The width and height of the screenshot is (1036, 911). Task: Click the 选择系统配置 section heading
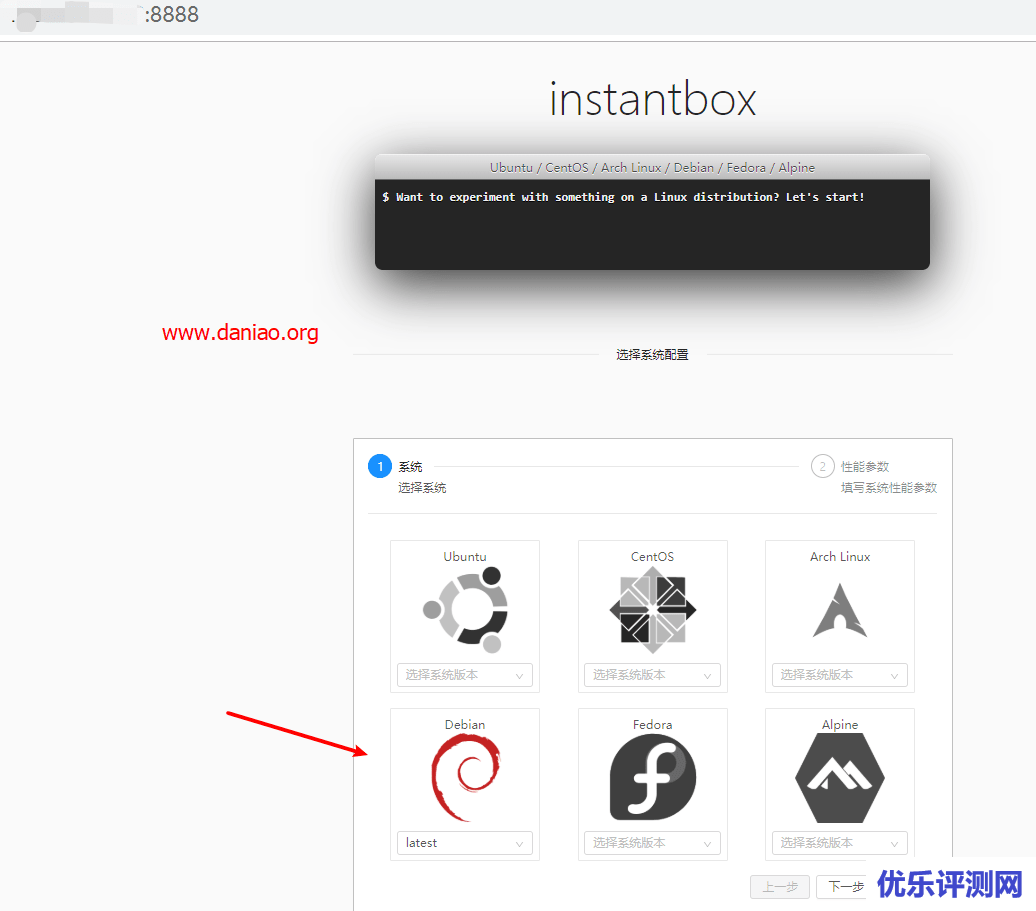pyautogui.click(x=653, y=355)
